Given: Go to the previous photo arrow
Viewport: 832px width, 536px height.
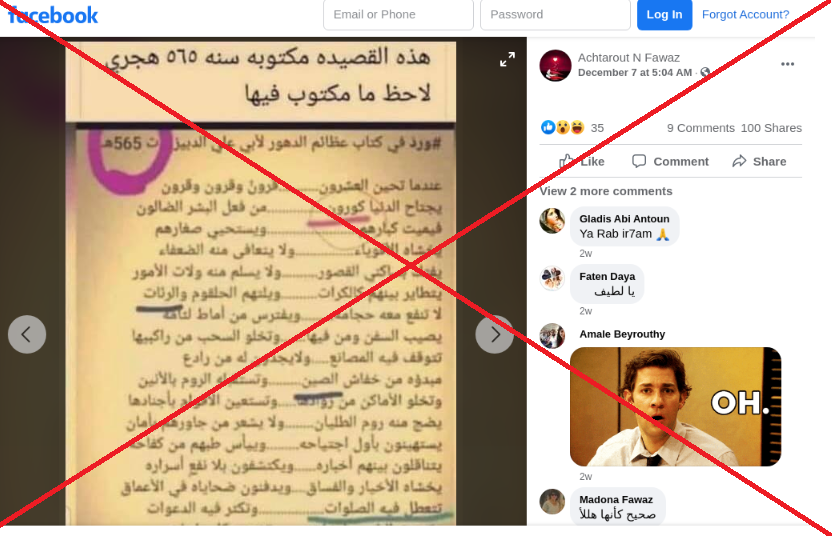Looking at the screenshot, I should click(27, 334).
